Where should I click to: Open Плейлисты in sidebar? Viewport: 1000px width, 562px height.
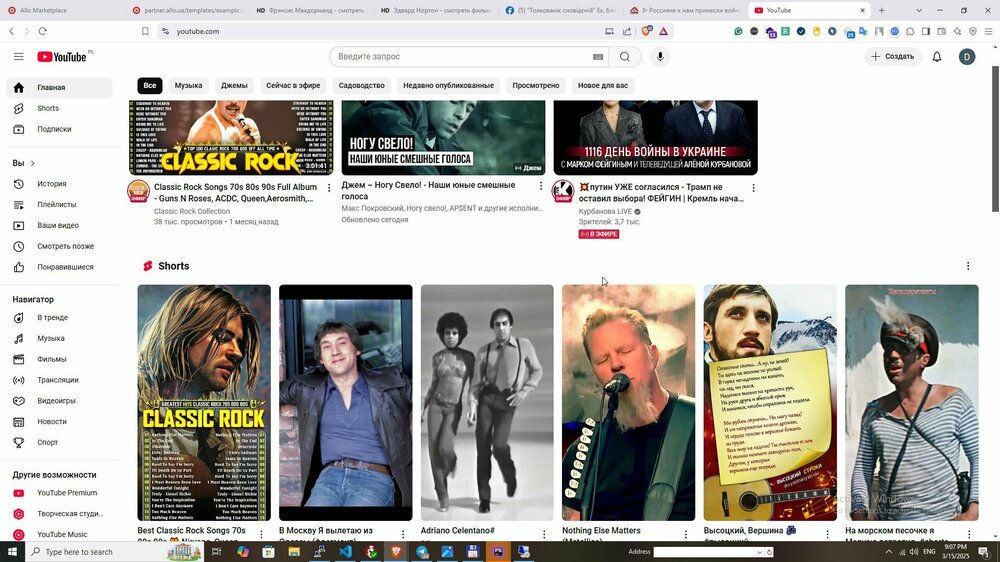(x=59, y=205)
